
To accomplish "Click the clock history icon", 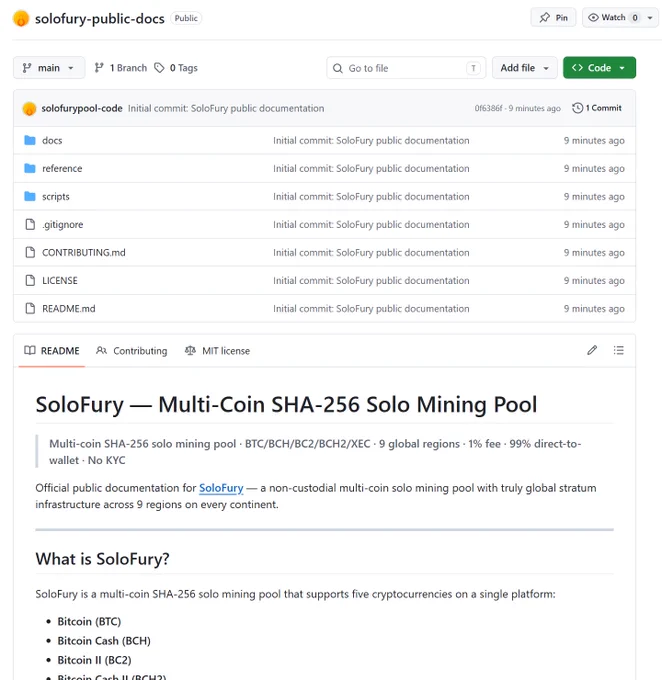I will tap(577, 108).
